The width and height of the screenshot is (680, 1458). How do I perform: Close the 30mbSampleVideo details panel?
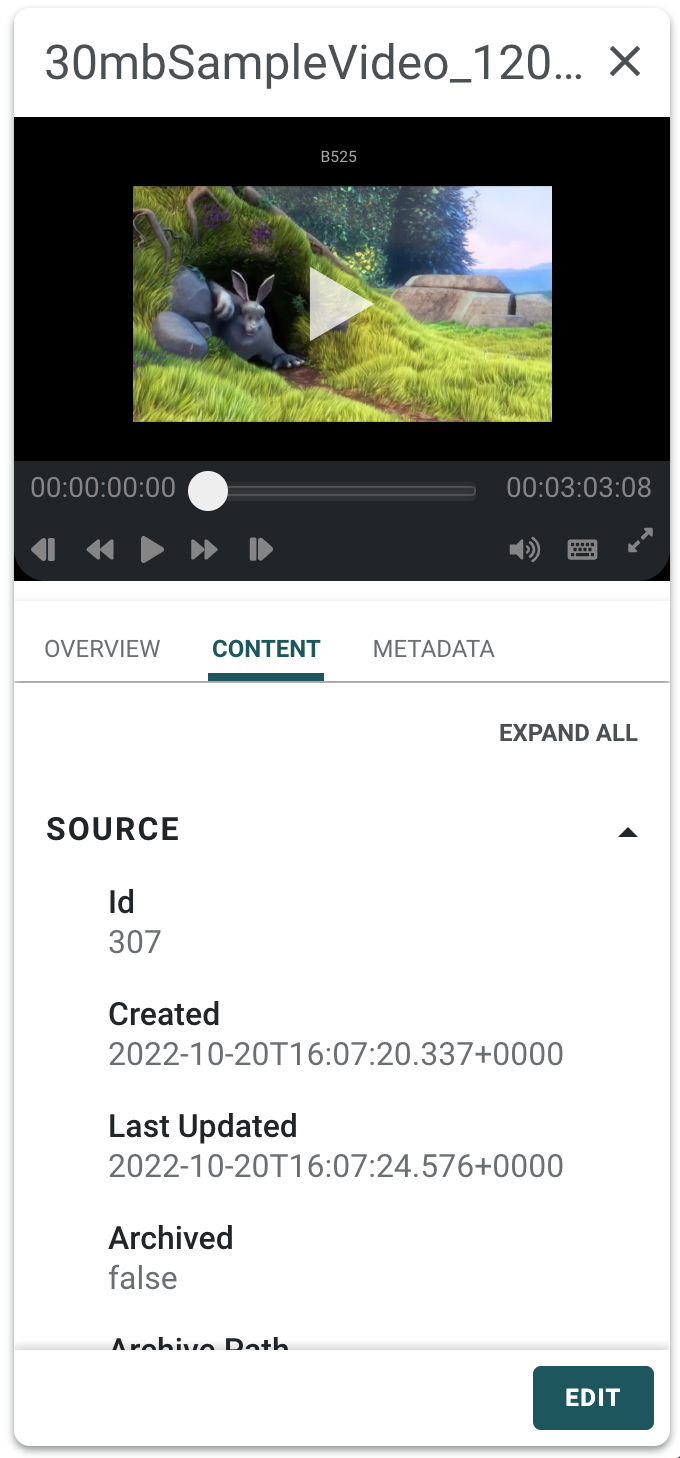pos(625,62)
